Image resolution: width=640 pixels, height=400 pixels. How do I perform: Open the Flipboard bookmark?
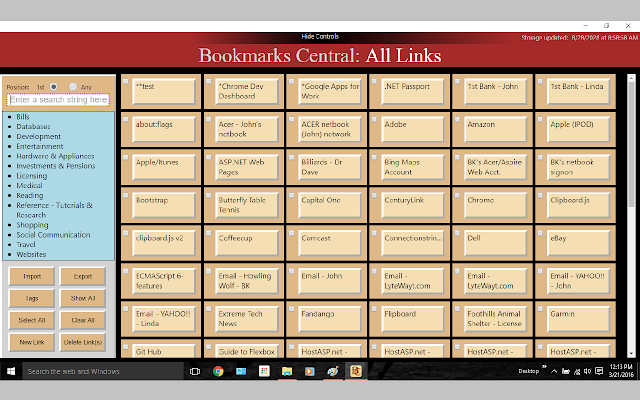tap(413, 319)
